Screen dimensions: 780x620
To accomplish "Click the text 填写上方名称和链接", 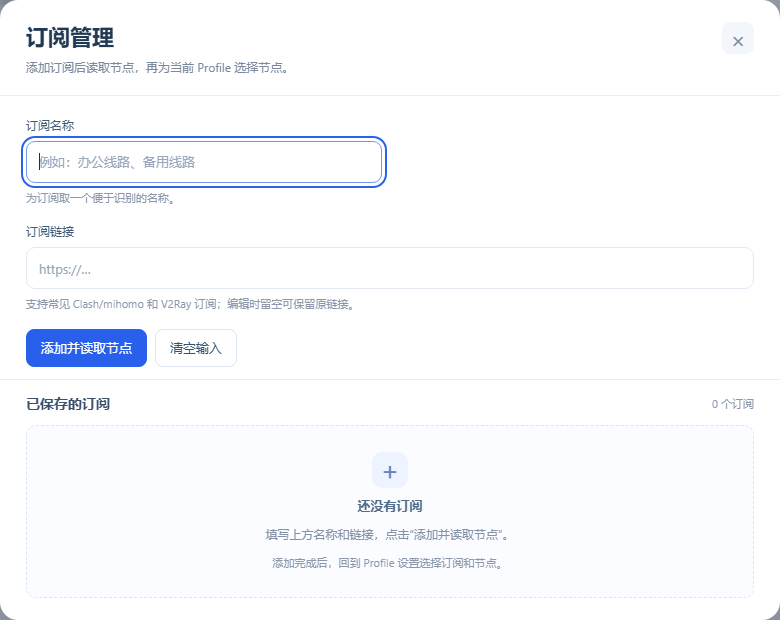I will tap(387, 535).
